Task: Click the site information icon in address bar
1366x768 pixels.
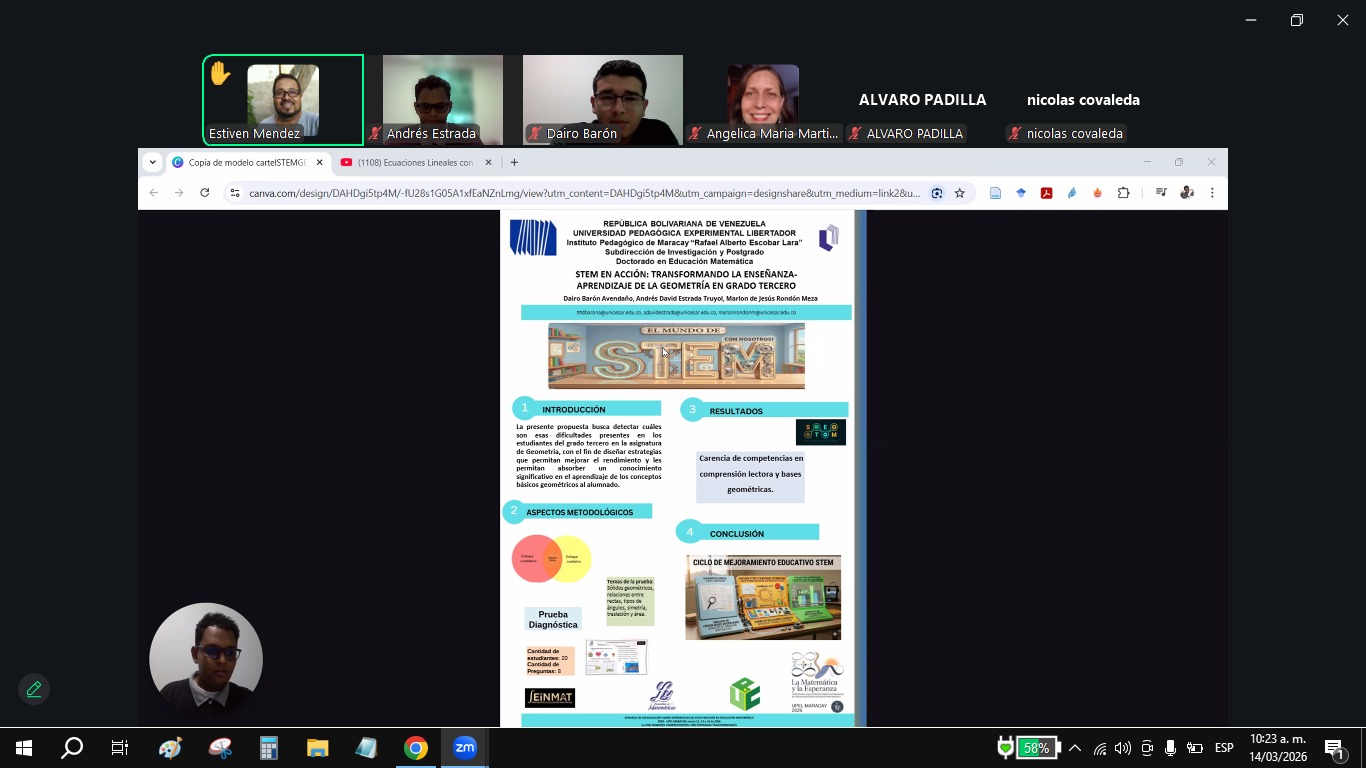Action: click(x=234, y=193)
